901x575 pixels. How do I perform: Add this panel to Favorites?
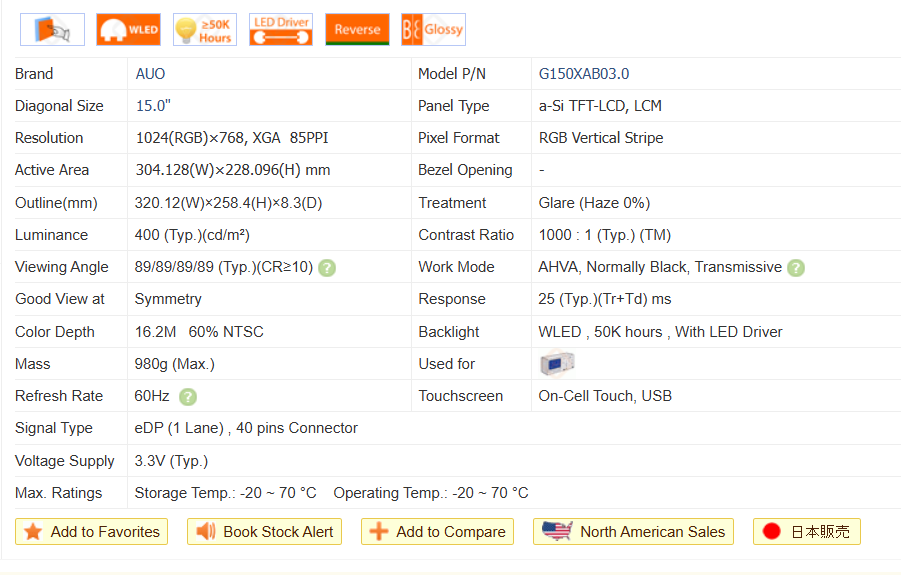click(92, 532)
